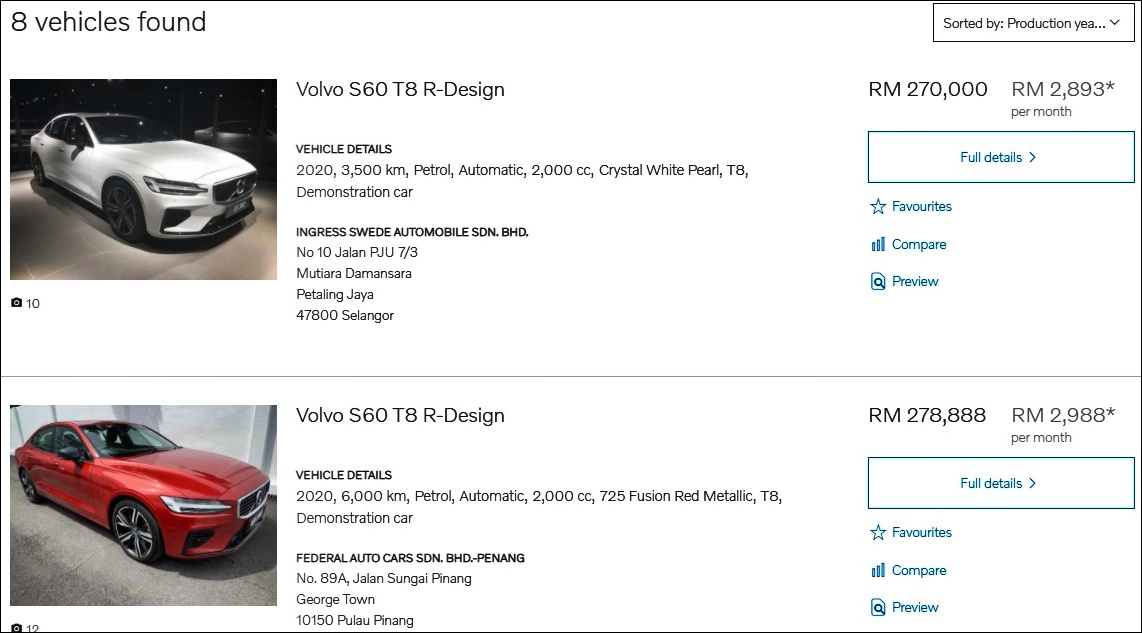Click the Compare bar-chart icon for red Volvo
The width and height of the screenshot is (1142, 633).
(878, 570)
